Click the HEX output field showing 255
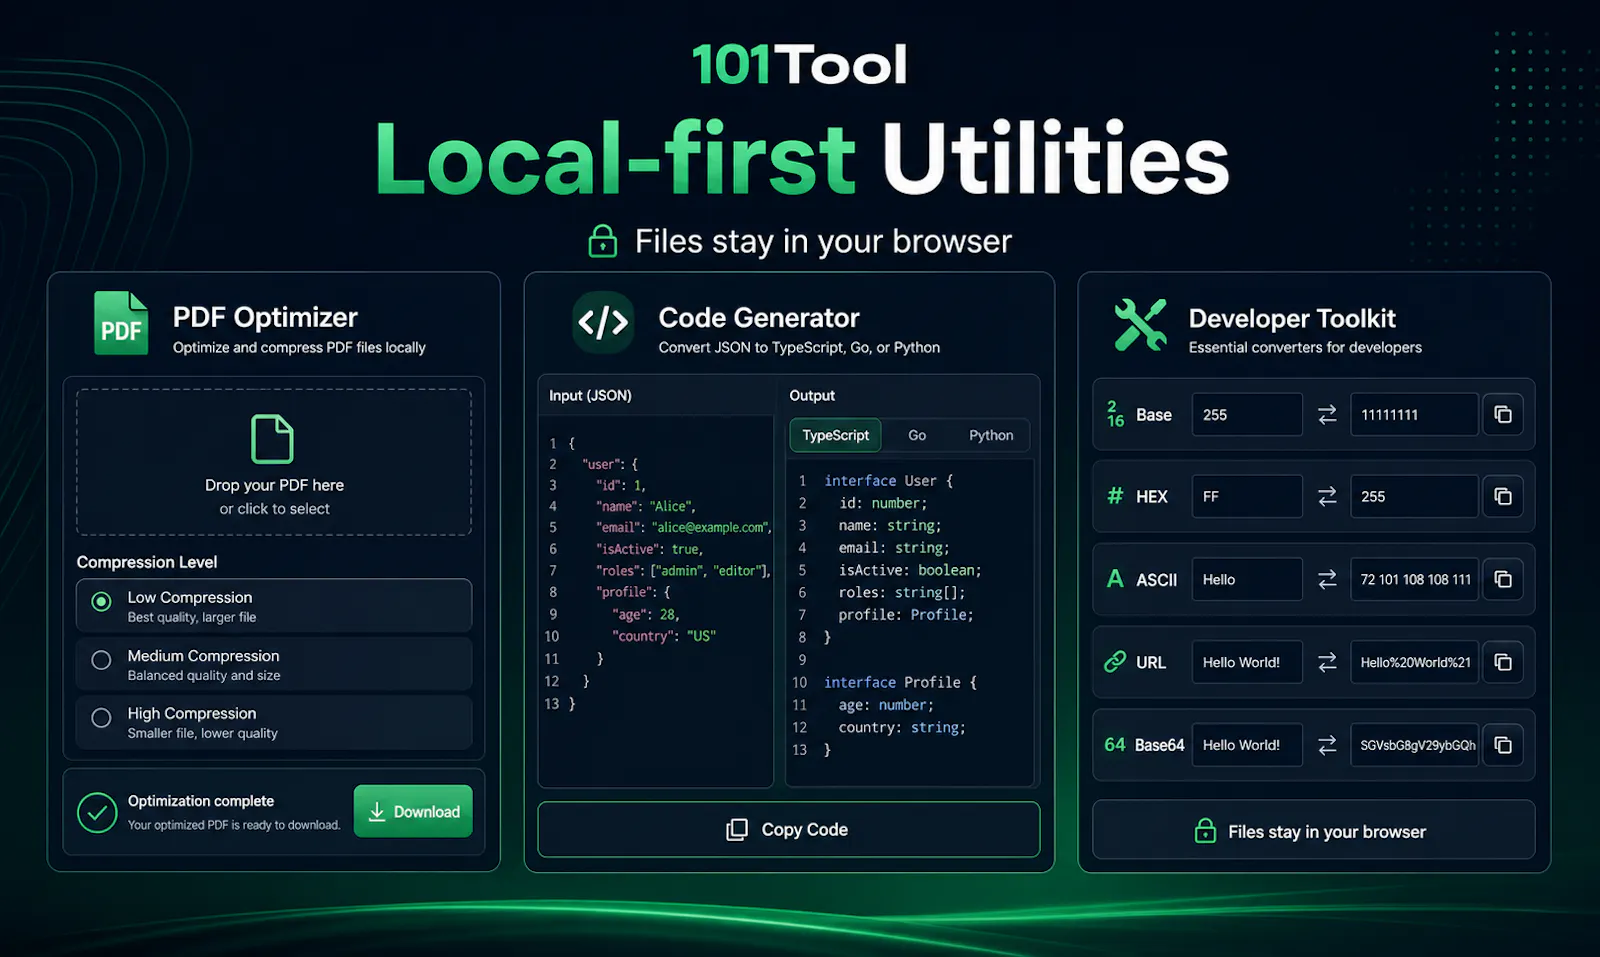Viewport: 1600px width, 957px height. coord(1414,496)
